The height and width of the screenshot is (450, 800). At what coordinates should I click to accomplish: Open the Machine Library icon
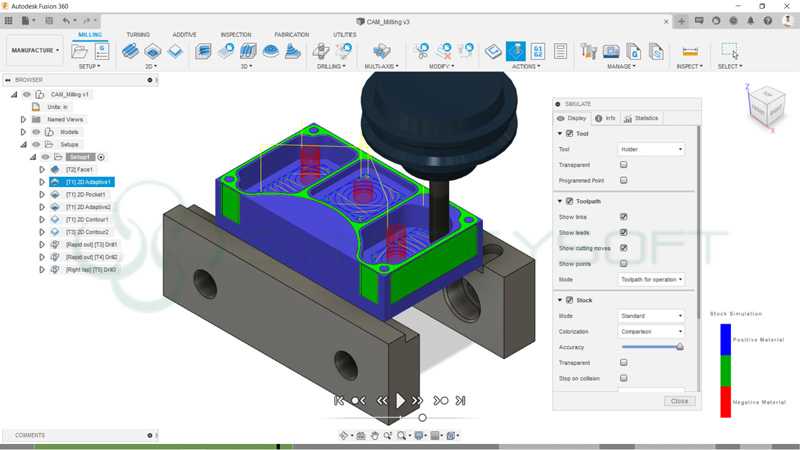tap(611, 51)
